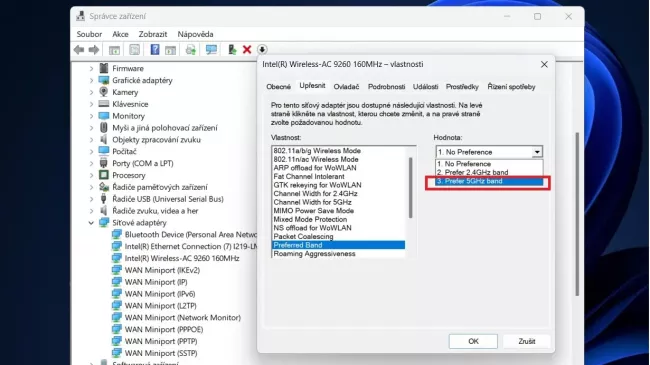
Task: Click the WAN Miniport (SSTP) adapter icon
Action: pyautogui.click(x=117, y=353)
